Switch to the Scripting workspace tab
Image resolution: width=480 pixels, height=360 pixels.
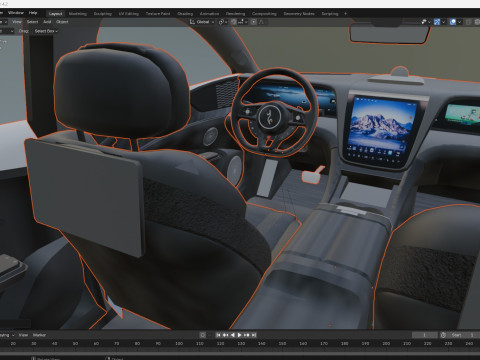click(x=330, y=14)
